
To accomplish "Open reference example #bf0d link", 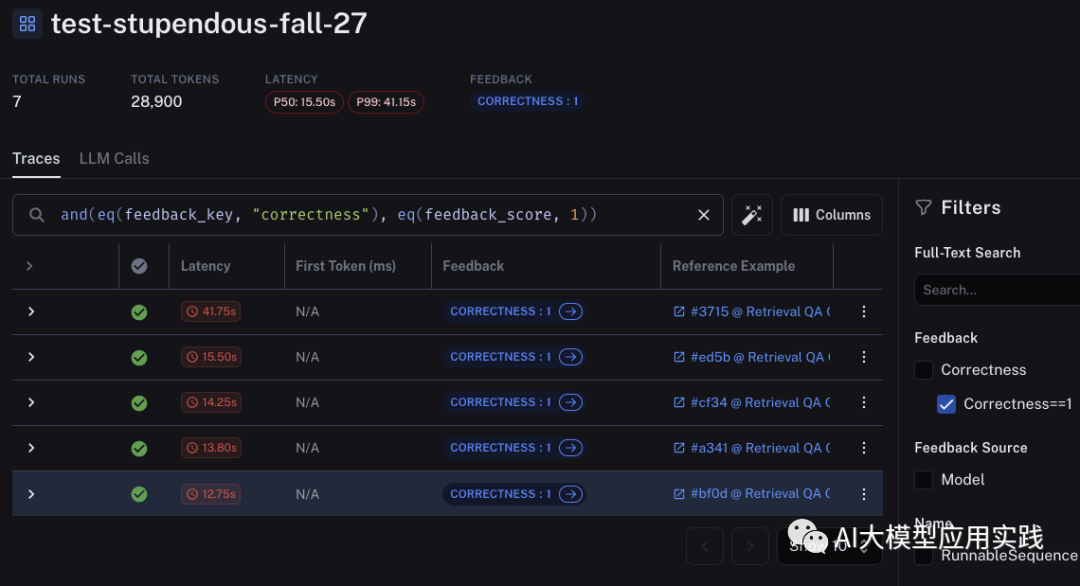I will coord(751,493).
